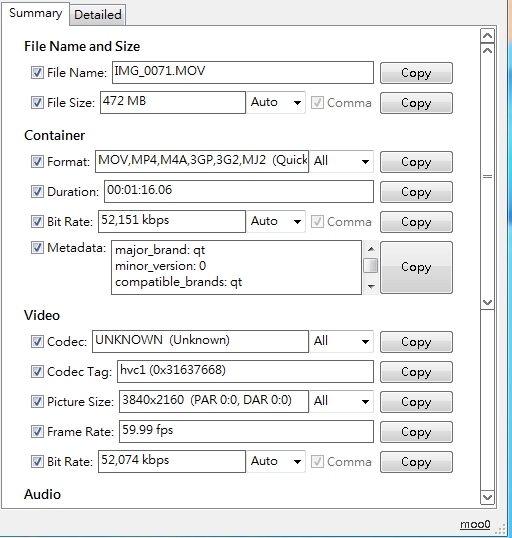Toggle the Format checkbox

click(37, 161)
